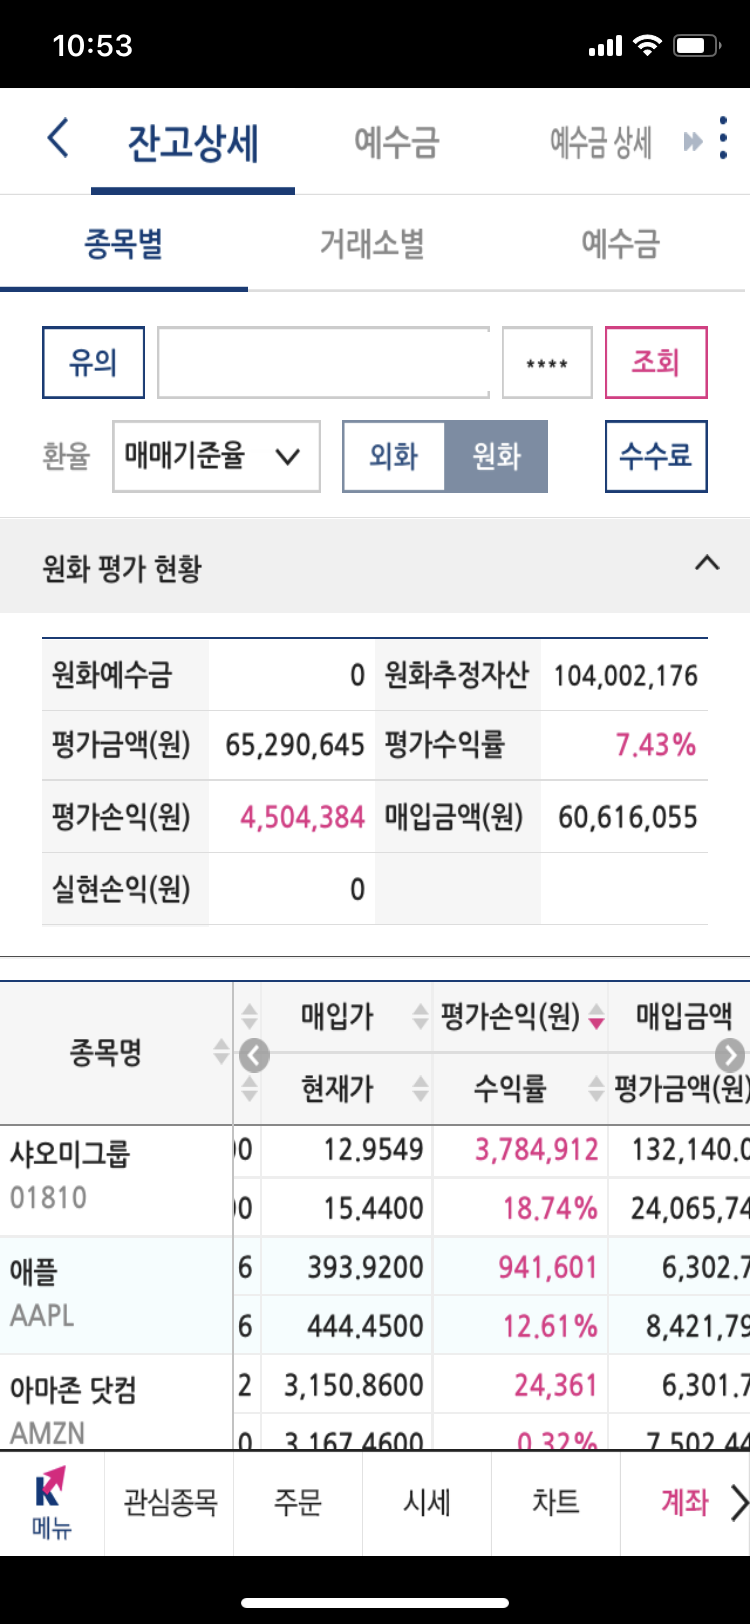Image resolution: width=750 pixels, height=1624 pixels.
Task: Tap the right arrow in bottom navigation
Action: click(x=738, y=1502)
